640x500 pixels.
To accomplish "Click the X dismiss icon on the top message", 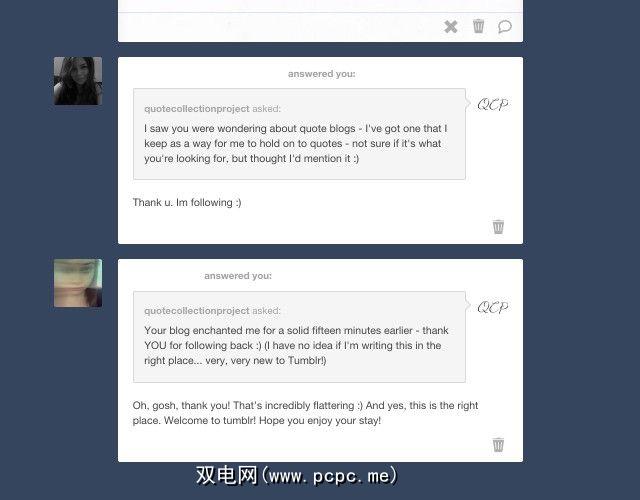I will click(451, 27).
